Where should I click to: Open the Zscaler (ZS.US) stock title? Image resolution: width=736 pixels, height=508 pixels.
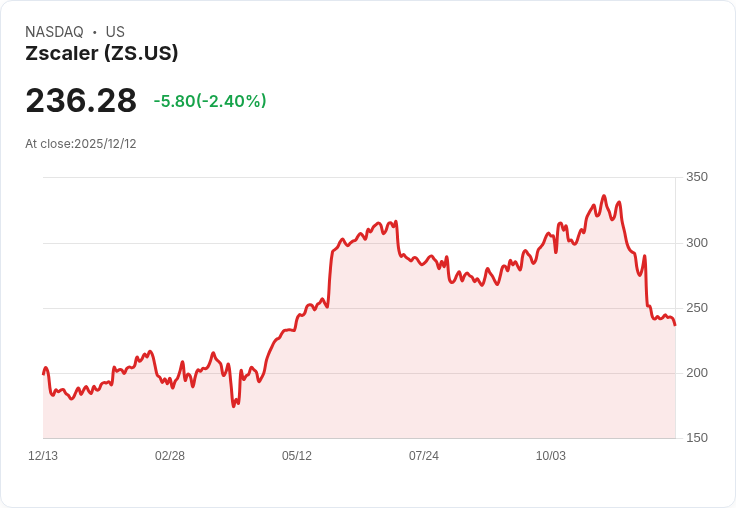coord(101,54)
